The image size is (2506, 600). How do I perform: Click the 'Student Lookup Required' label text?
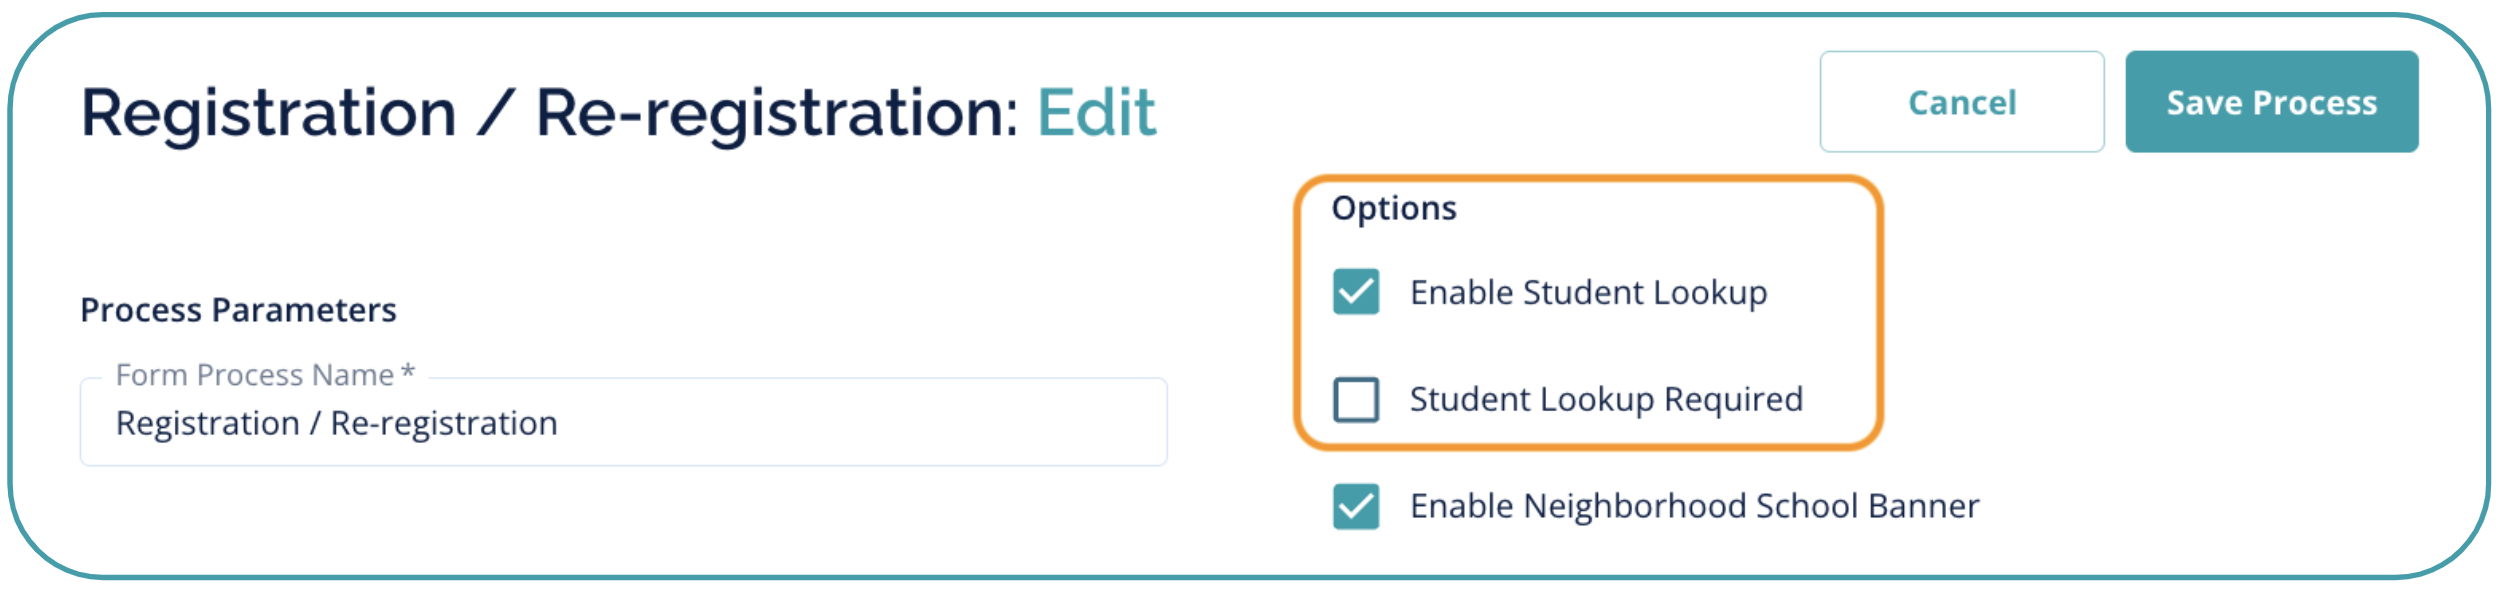pyautogui.click(x=1605, y=400)
